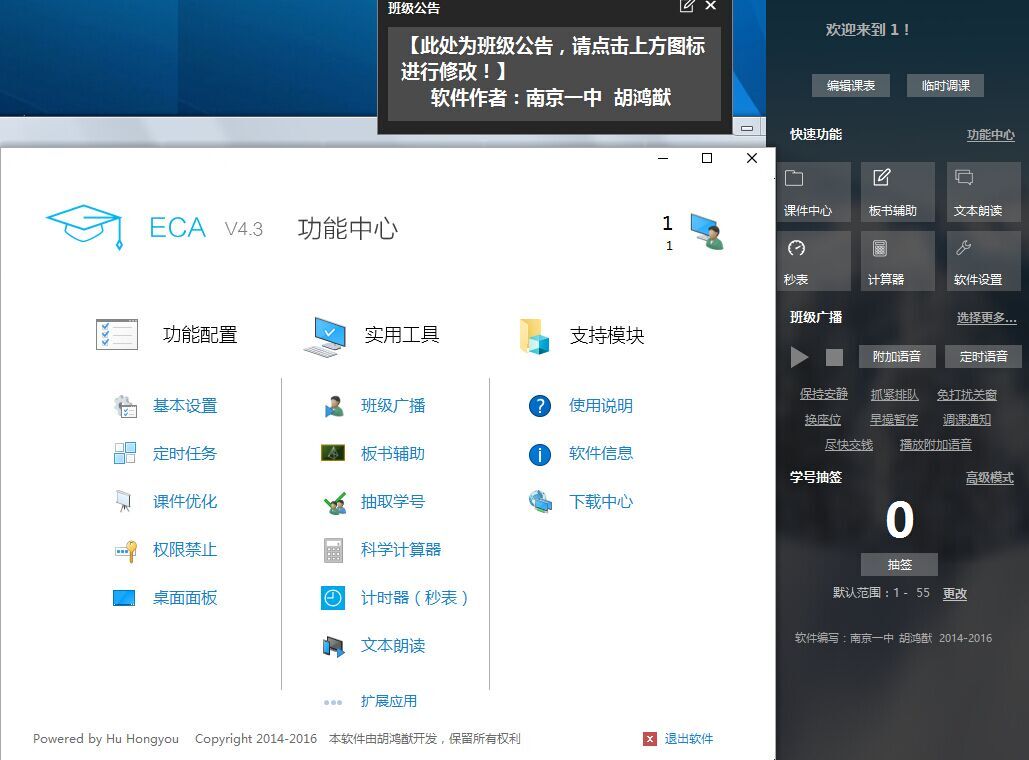This screenshot has height=760, width=1029.
Task: Click the 选择更多... link
Action: click(x=986, y=318)
